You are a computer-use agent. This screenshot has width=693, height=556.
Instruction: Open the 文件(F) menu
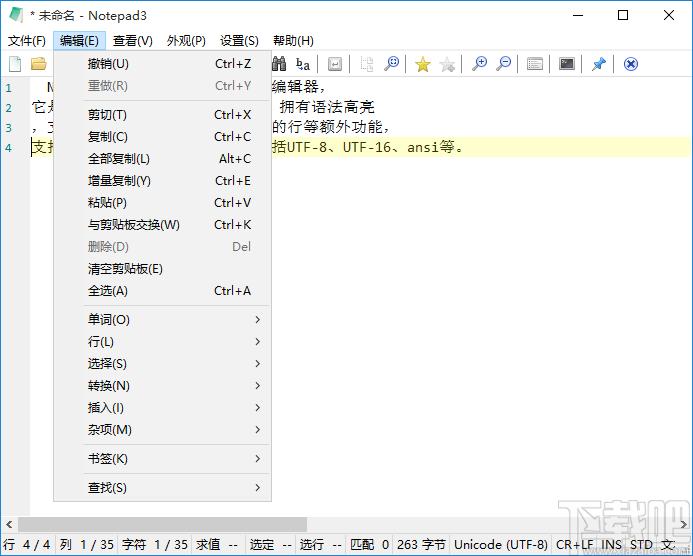[27, 41]
